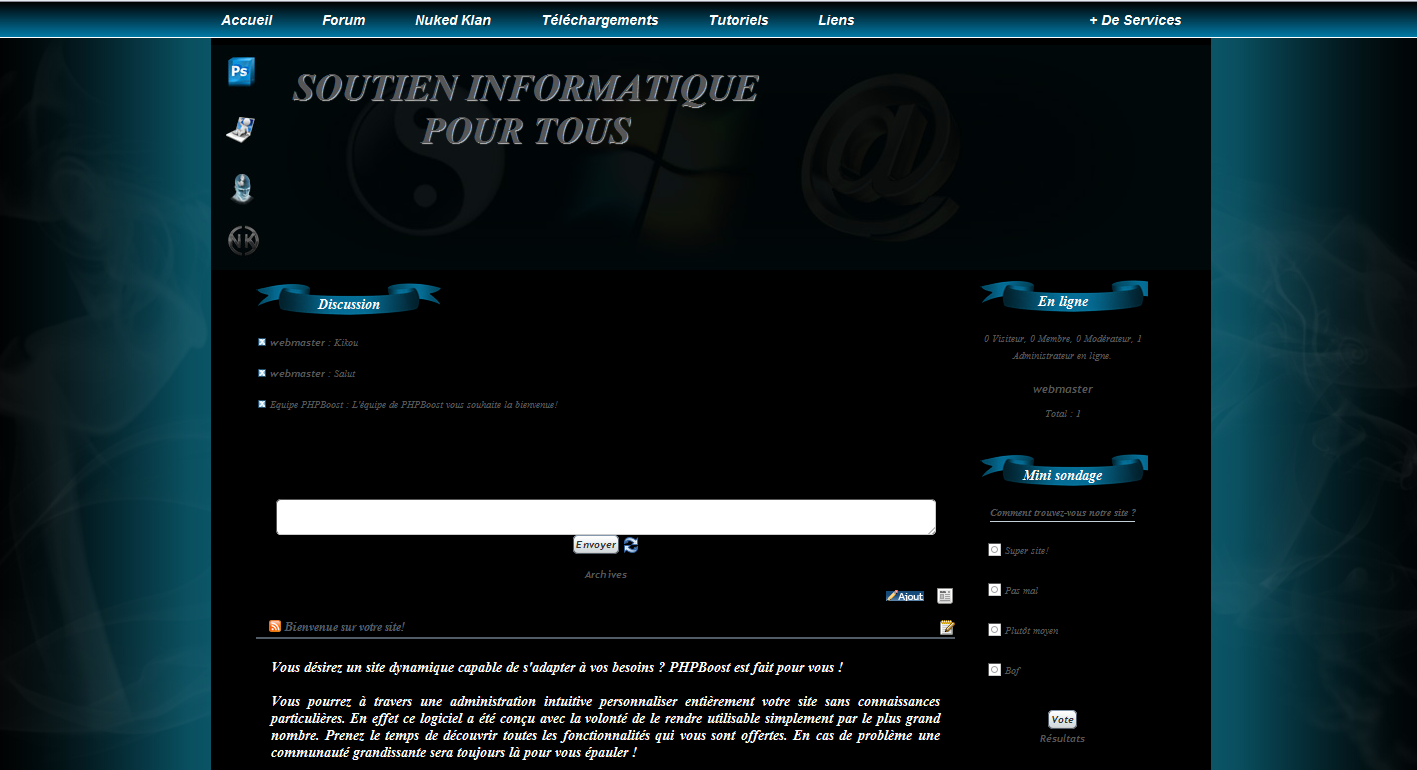Screen dimensions: 1417x770
Task: Choose the 'Pas mal' poll option
Action: (x=994, y=590)
